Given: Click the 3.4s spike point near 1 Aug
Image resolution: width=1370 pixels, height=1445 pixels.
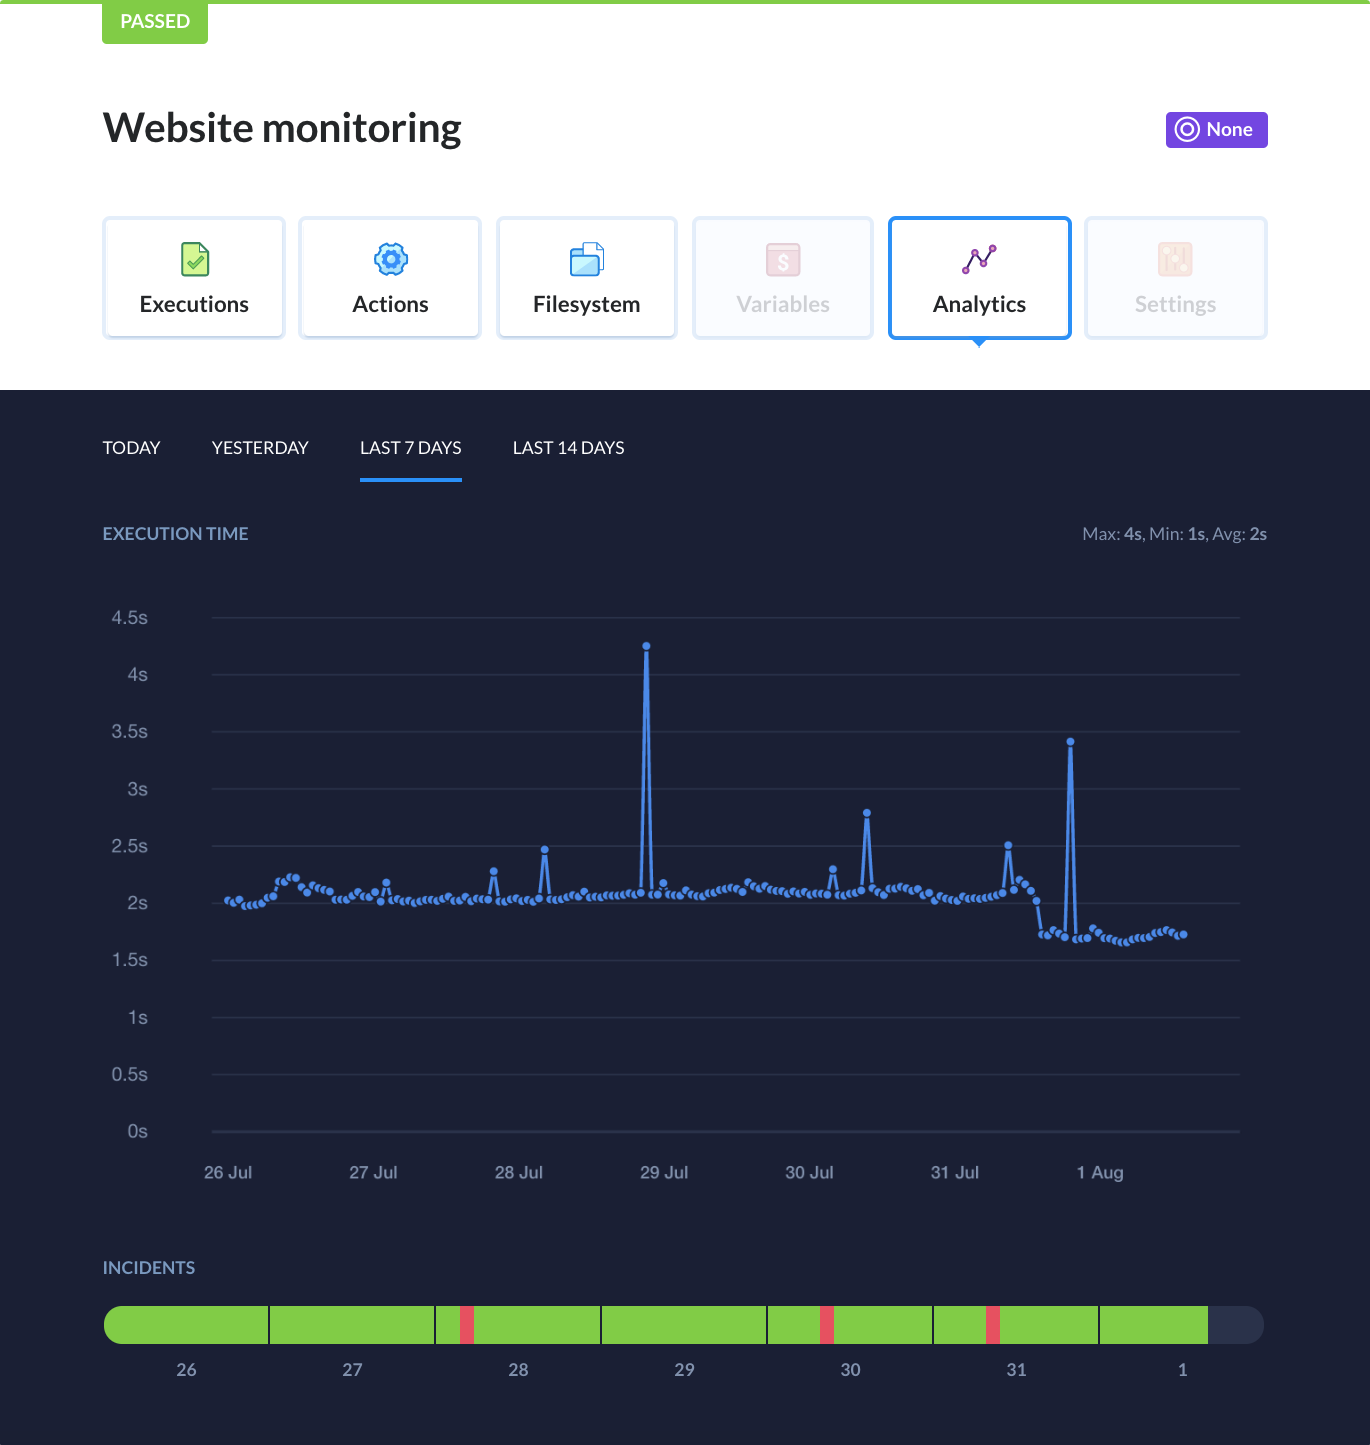Looking at the screenshot, I should click(x=1070, y=742).
